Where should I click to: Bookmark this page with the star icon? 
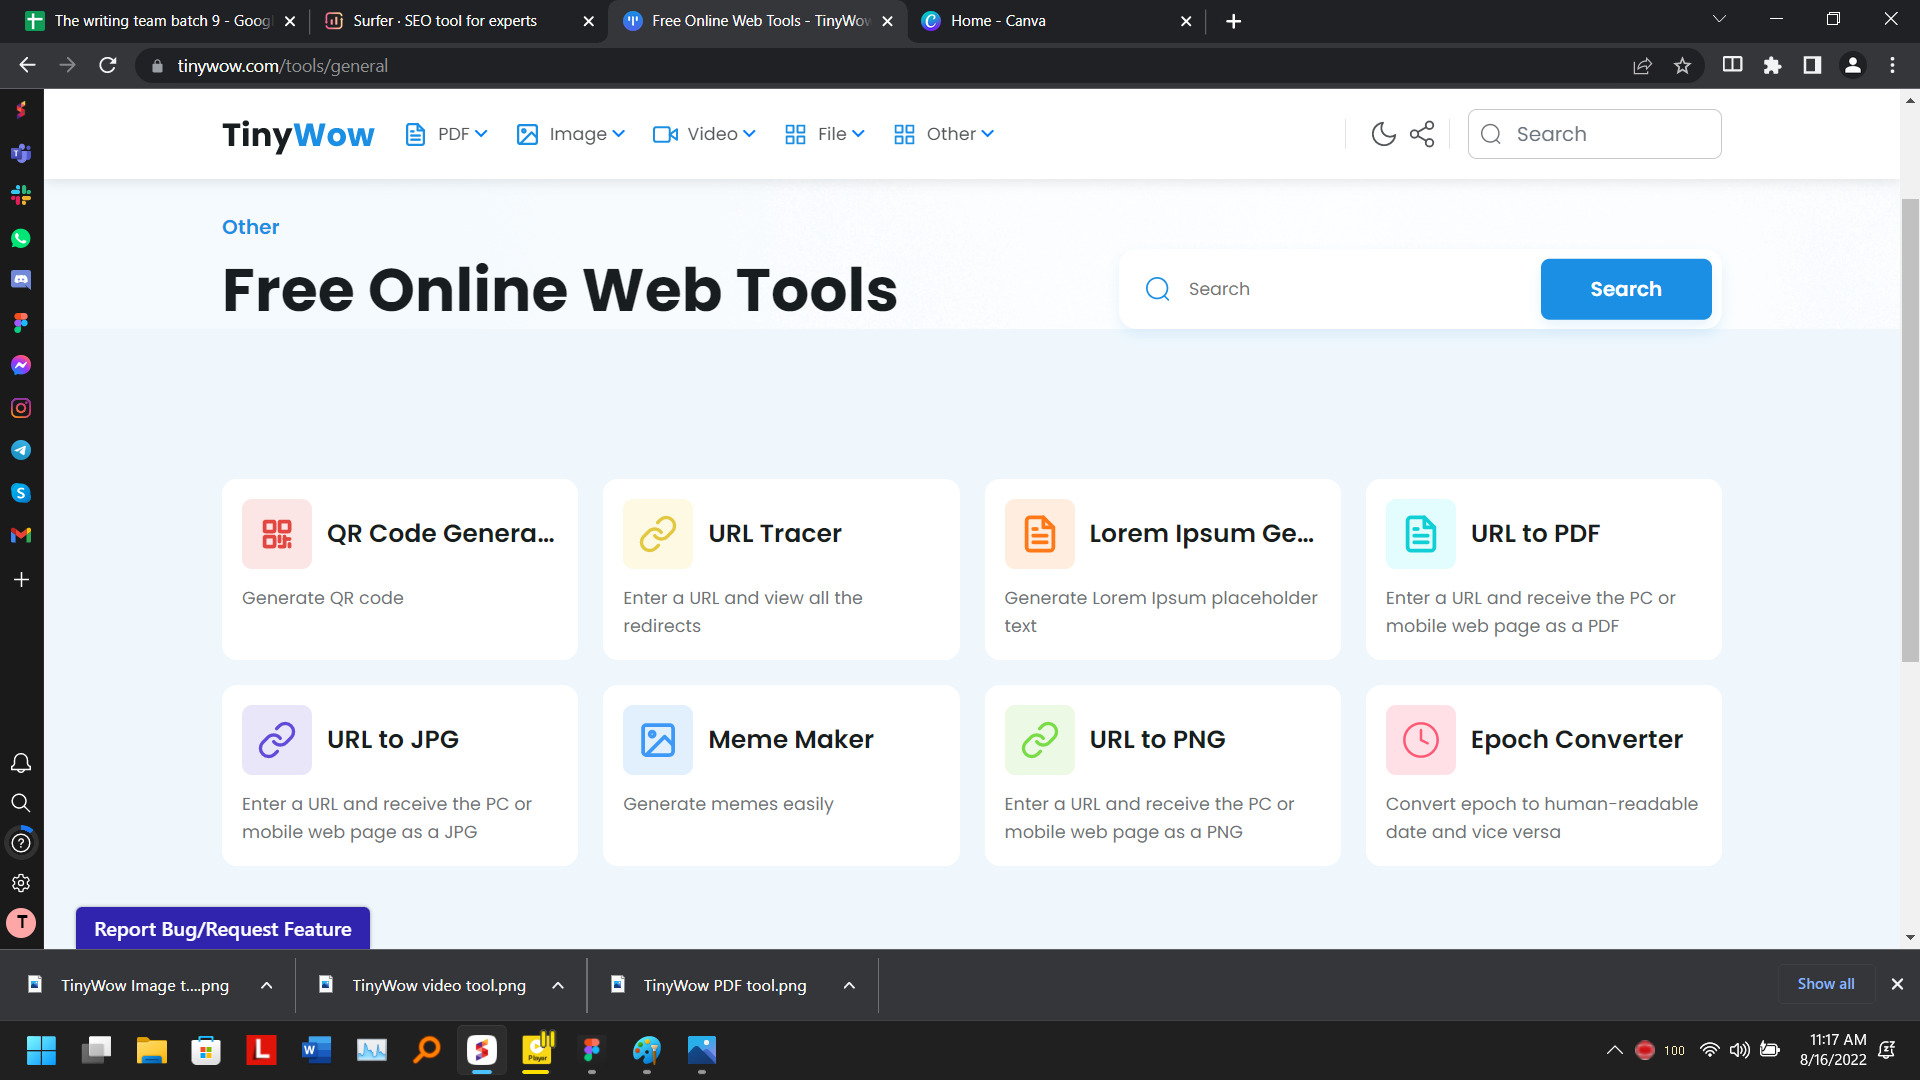coord(1682,66)
